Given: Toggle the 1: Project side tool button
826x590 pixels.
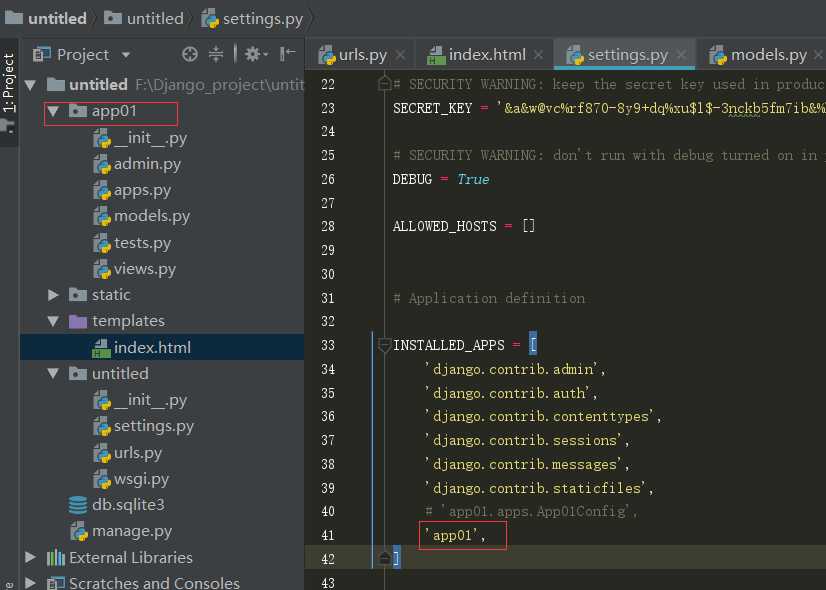Looking at the screenshot, I should click(x=9, y=82).
